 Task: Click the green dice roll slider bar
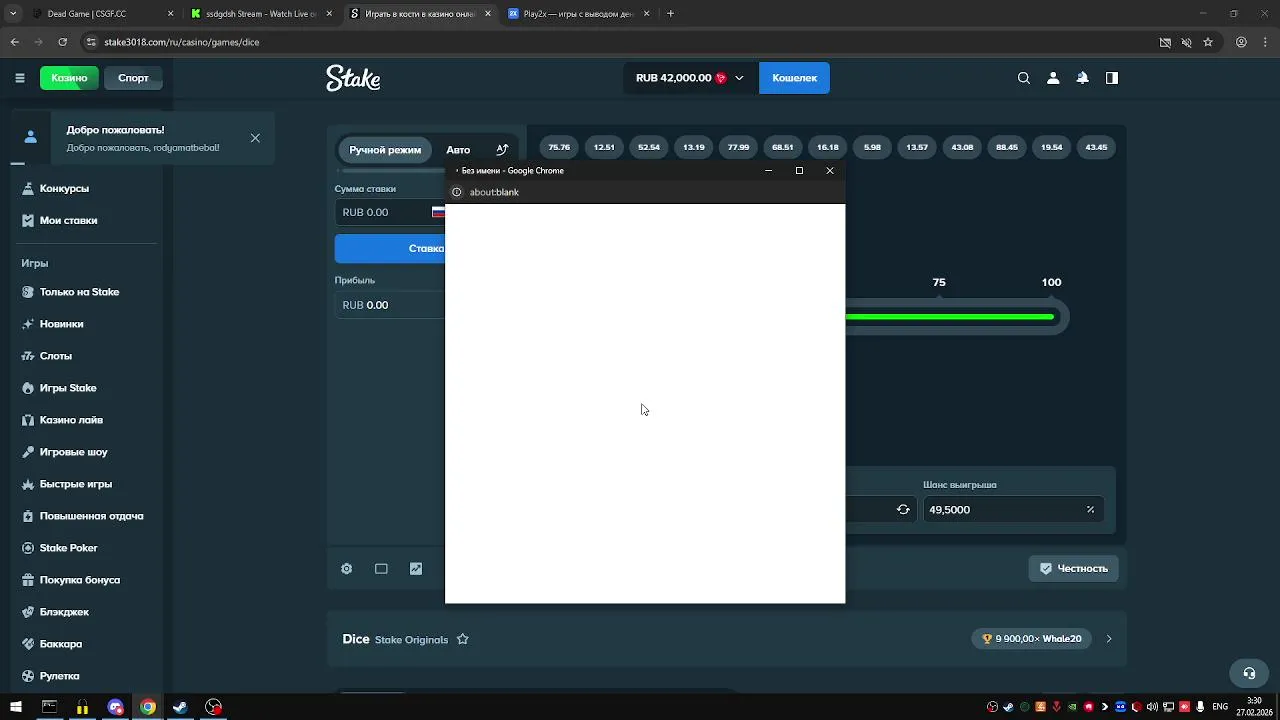tap(950, 317)
